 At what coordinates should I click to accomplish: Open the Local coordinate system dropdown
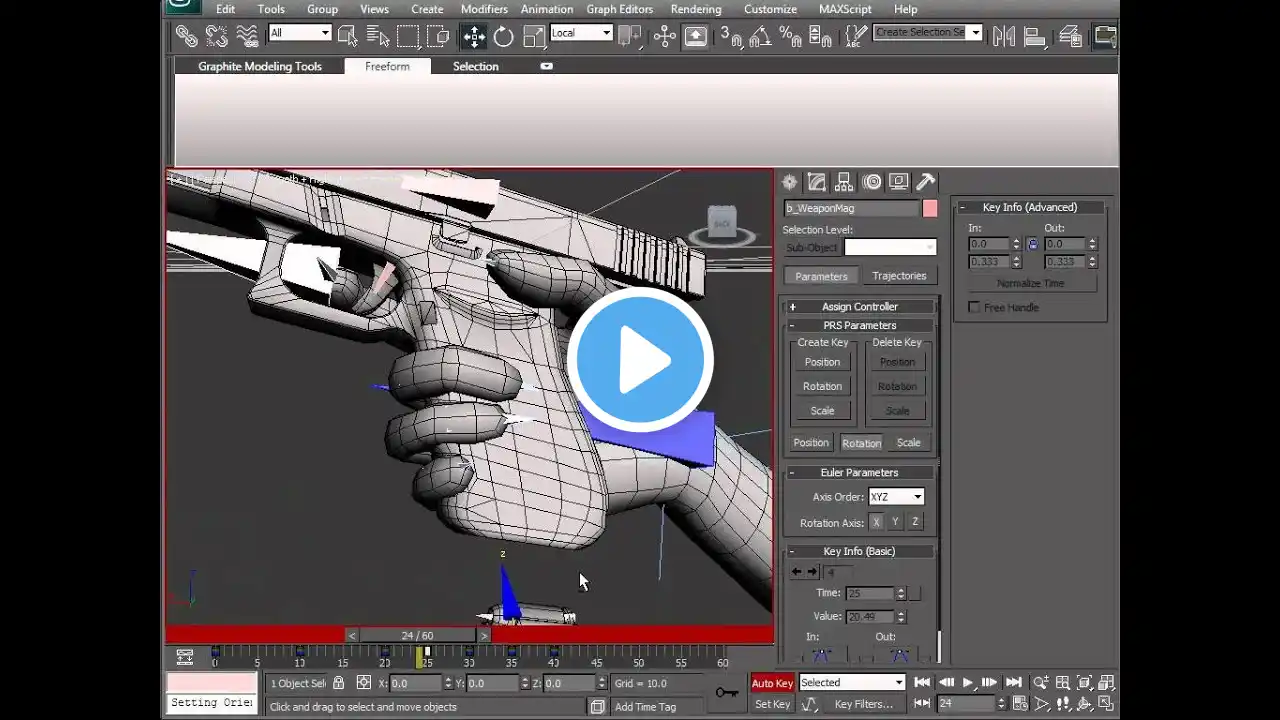[x=581, y=33]
